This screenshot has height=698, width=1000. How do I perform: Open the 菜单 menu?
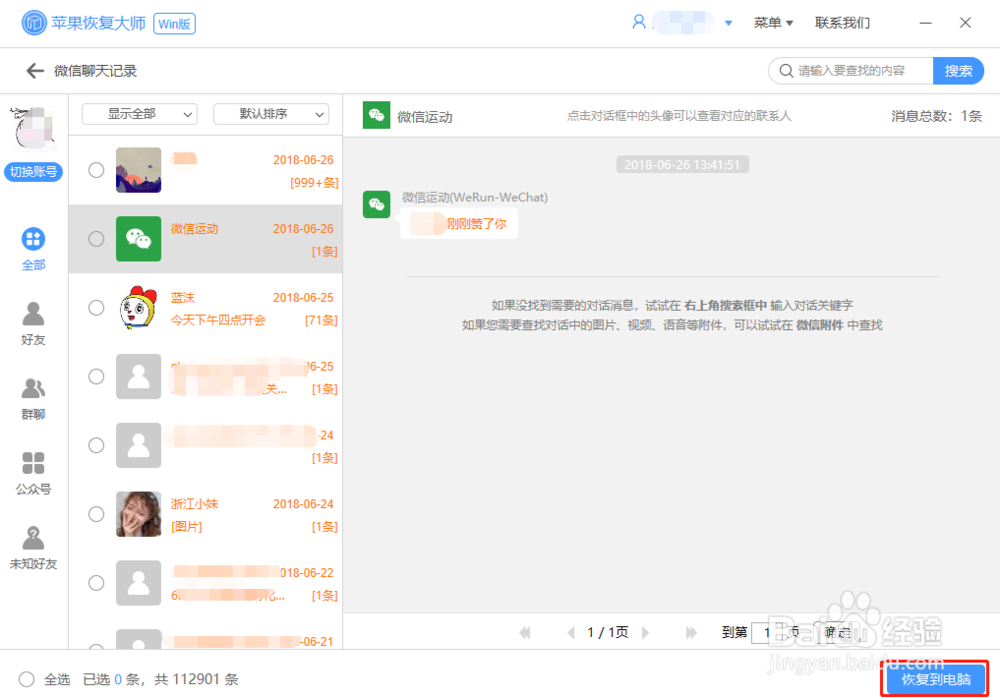pos(773,23)
